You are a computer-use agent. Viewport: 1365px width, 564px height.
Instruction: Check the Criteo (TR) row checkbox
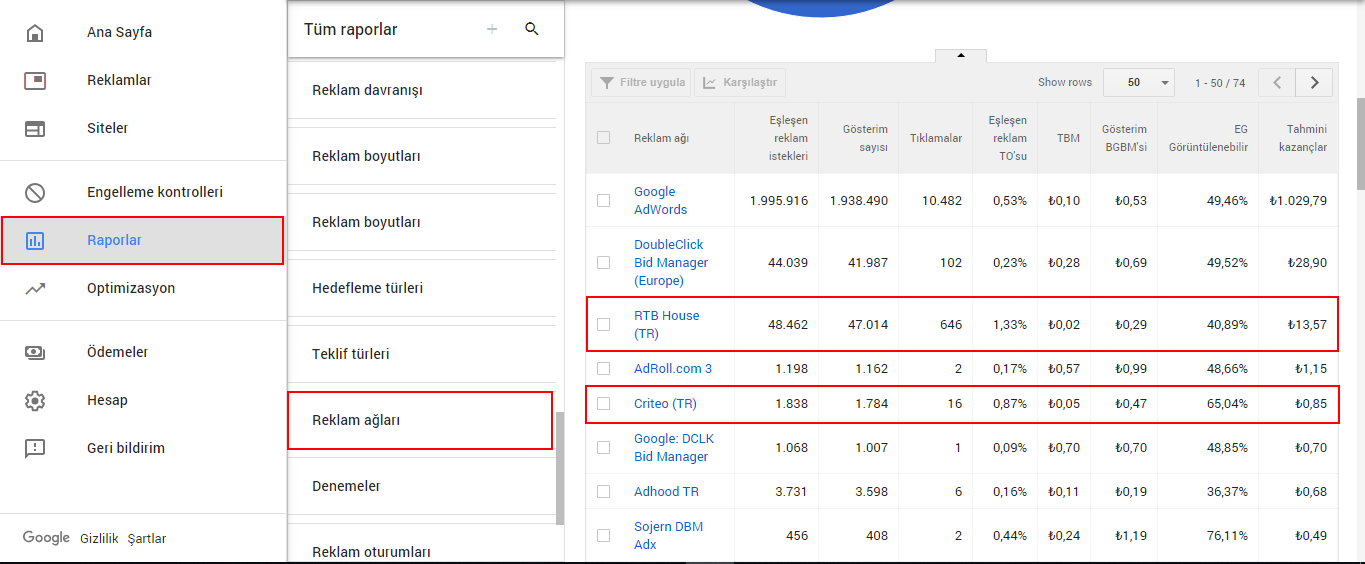tap(603, 404)
